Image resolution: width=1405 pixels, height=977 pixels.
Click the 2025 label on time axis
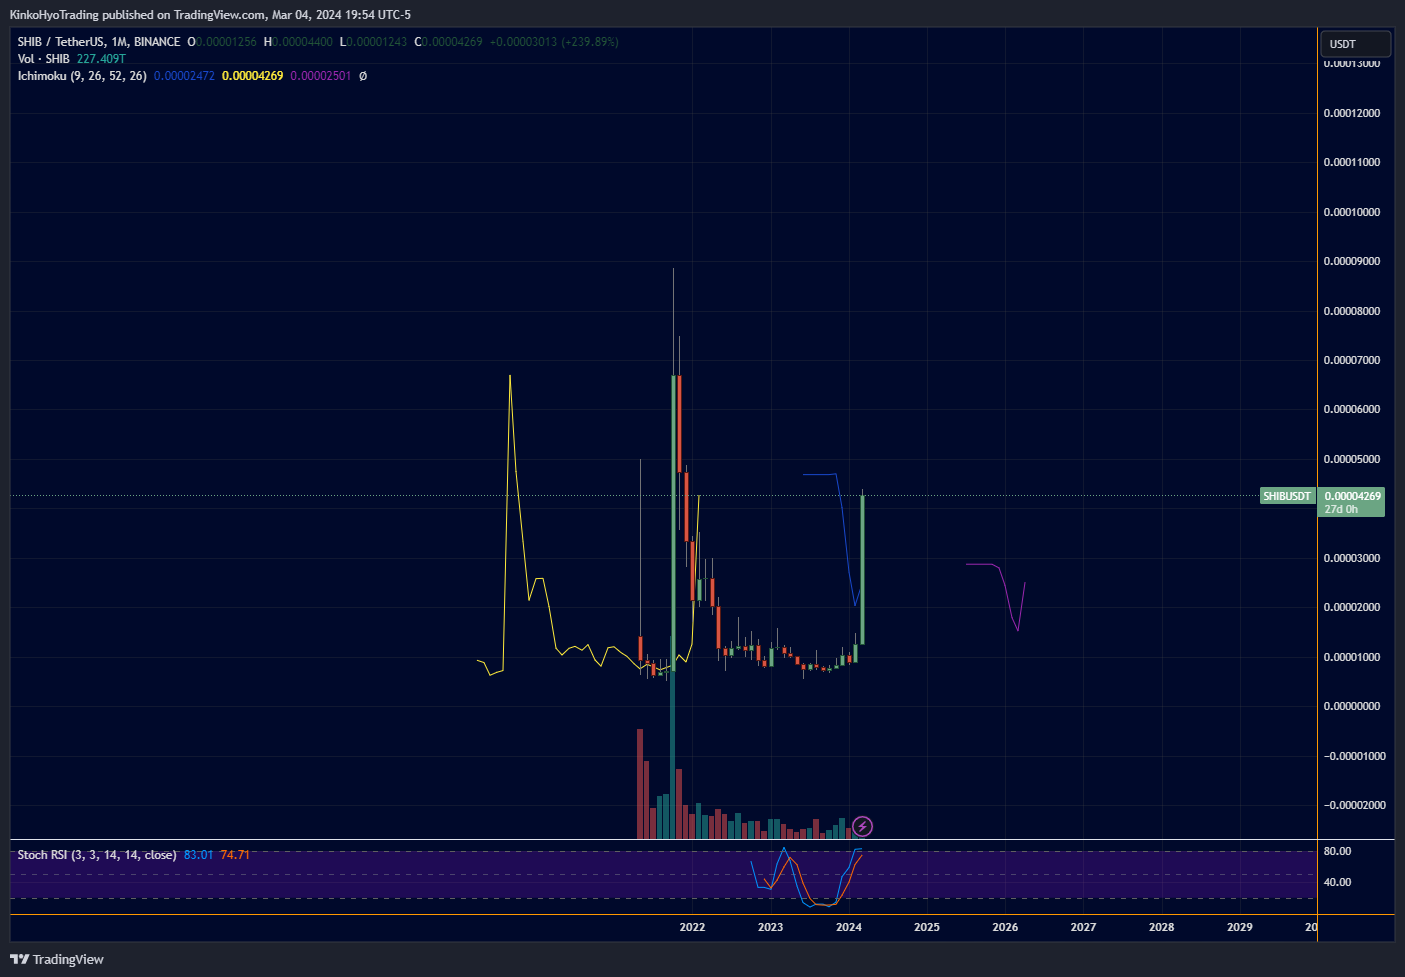click(927, 927)
